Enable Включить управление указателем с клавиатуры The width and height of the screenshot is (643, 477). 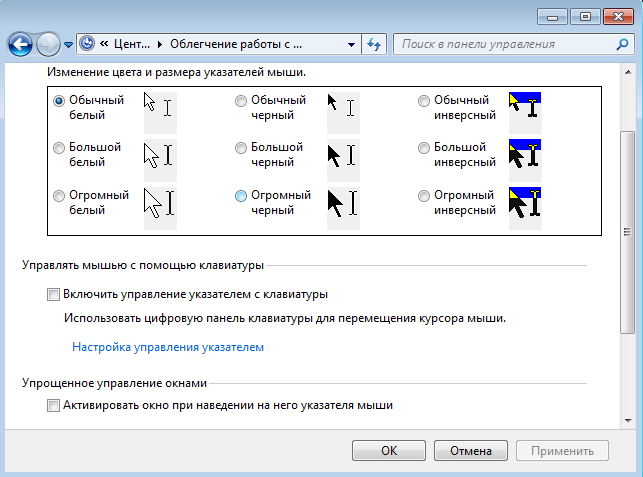click(x=53, y=294)
